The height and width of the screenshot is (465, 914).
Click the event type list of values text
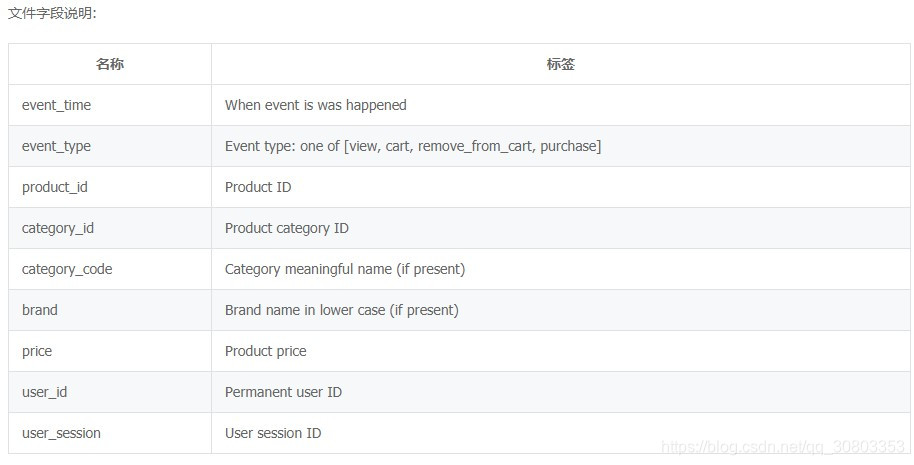[x=413, y=146]
